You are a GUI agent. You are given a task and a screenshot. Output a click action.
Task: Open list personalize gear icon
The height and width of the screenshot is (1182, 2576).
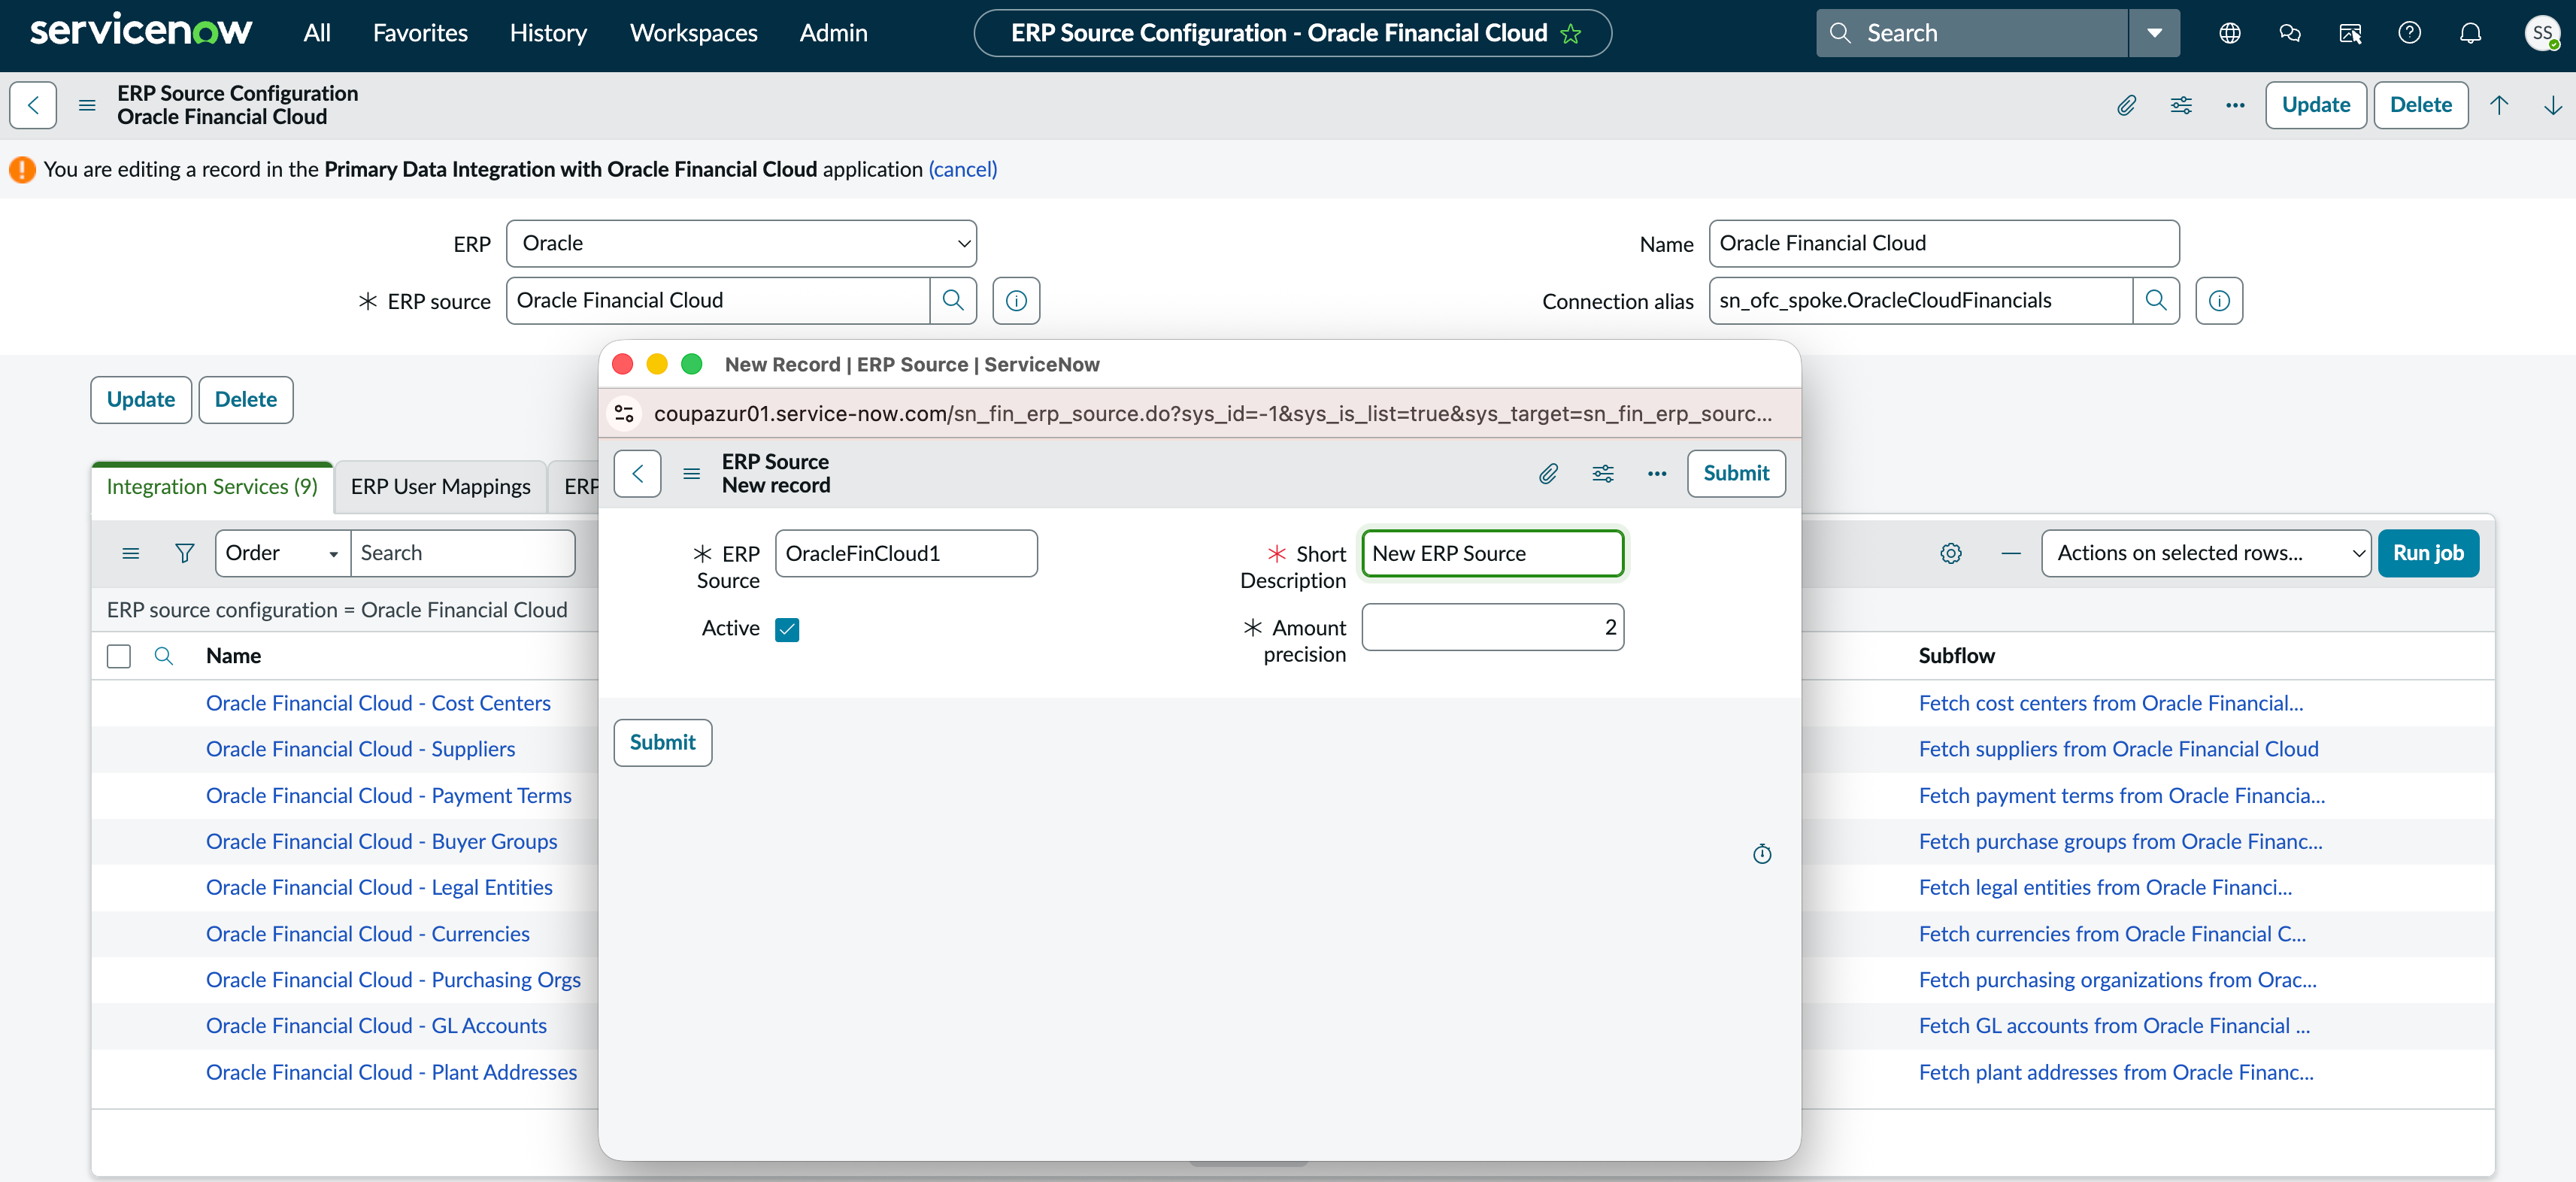pos(1950,553)
